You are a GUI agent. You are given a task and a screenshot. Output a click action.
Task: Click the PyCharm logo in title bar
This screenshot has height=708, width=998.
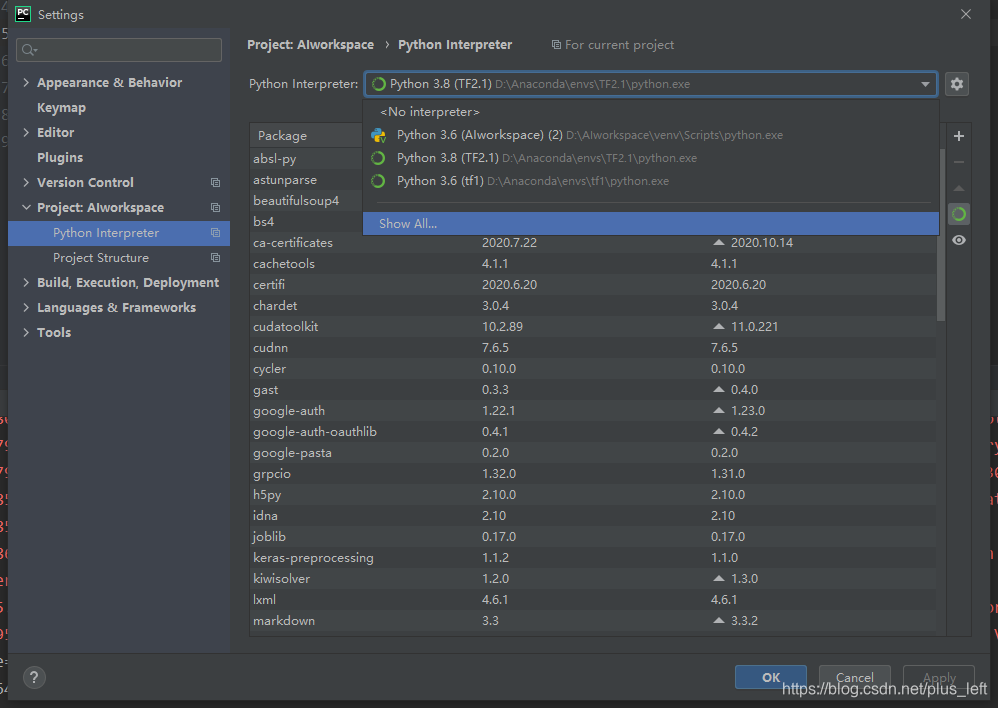(23, 14)
